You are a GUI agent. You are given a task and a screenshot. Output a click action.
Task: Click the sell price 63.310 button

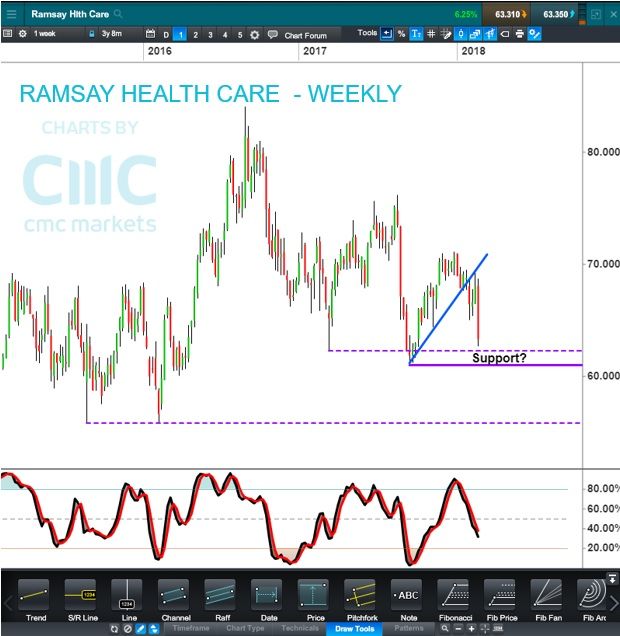tap(506, 14)
